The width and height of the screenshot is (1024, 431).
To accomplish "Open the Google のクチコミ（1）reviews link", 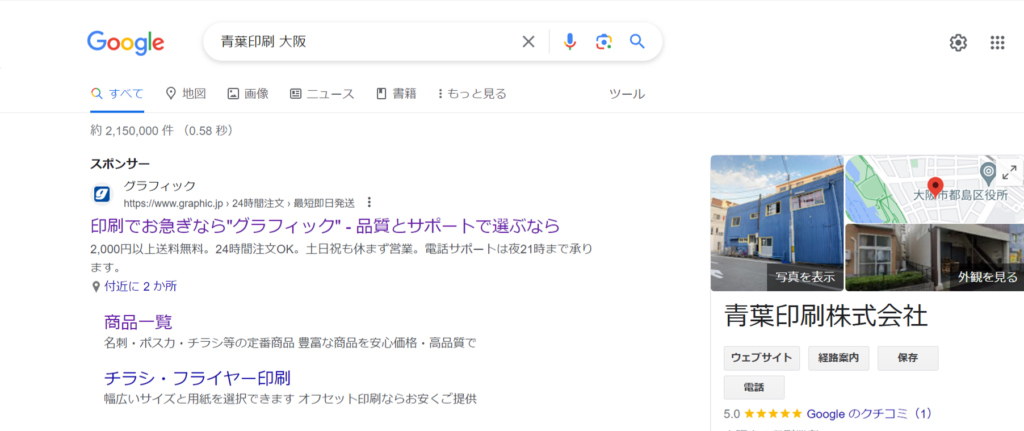I will click(869, 414).
